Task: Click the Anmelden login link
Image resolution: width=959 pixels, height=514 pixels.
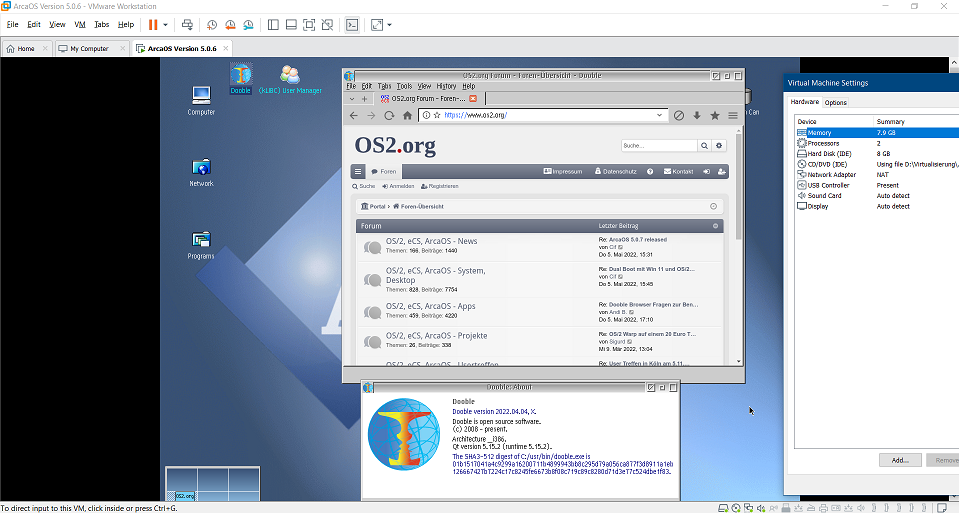Action: pyautogui.click(x=398, y=186)
